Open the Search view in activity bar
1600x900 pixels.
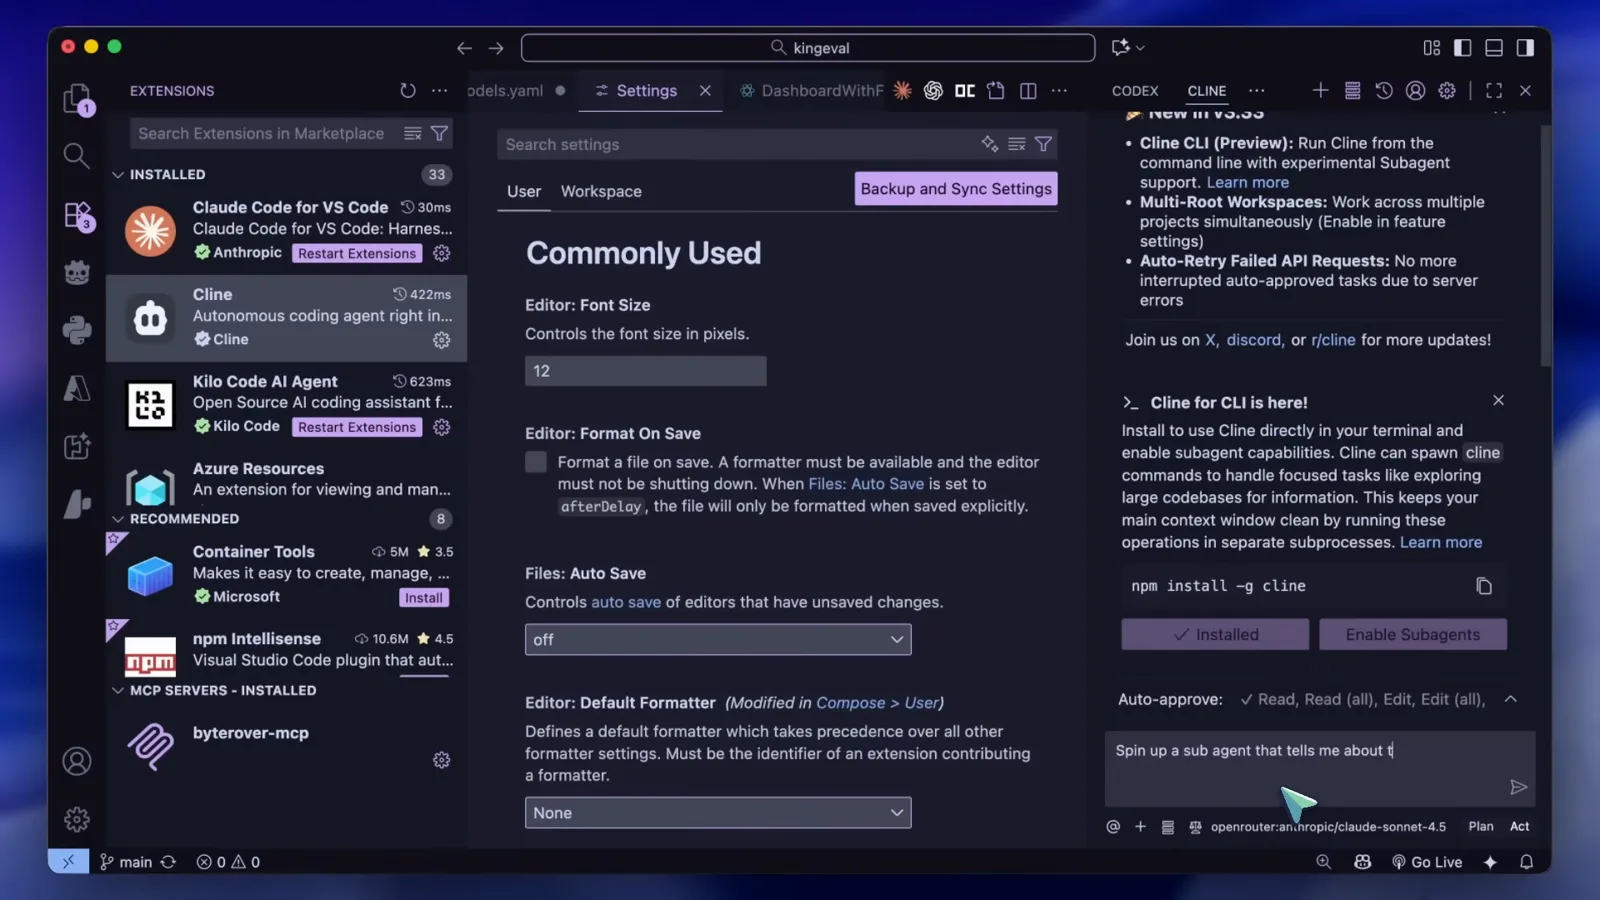pyautogui.click(x=76, y=155)
